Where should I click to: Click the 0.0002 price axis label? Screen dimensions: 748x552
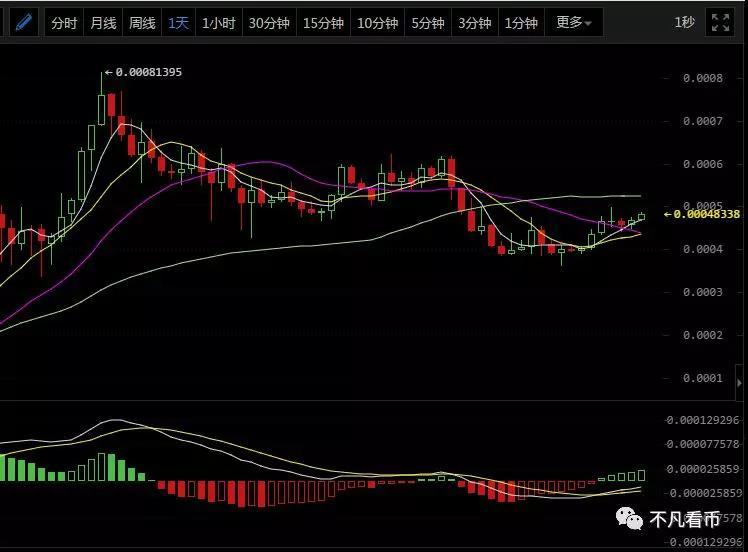tap(703, 335)
